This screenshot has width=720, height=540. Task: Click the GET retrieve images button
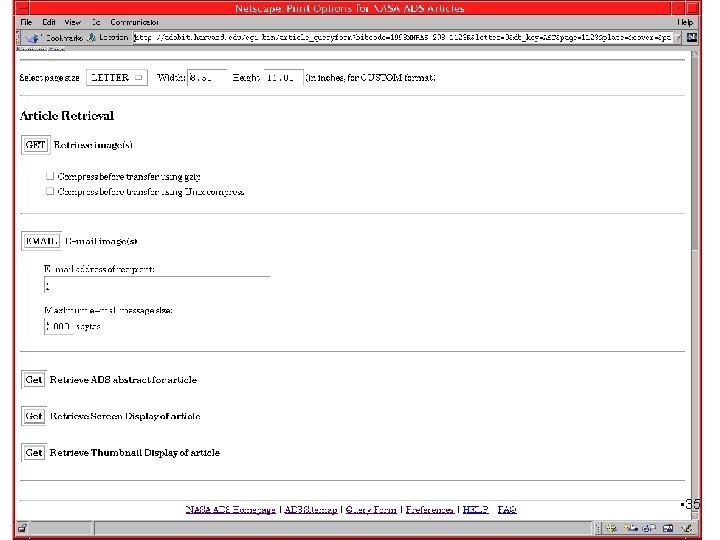pos(35,145)
